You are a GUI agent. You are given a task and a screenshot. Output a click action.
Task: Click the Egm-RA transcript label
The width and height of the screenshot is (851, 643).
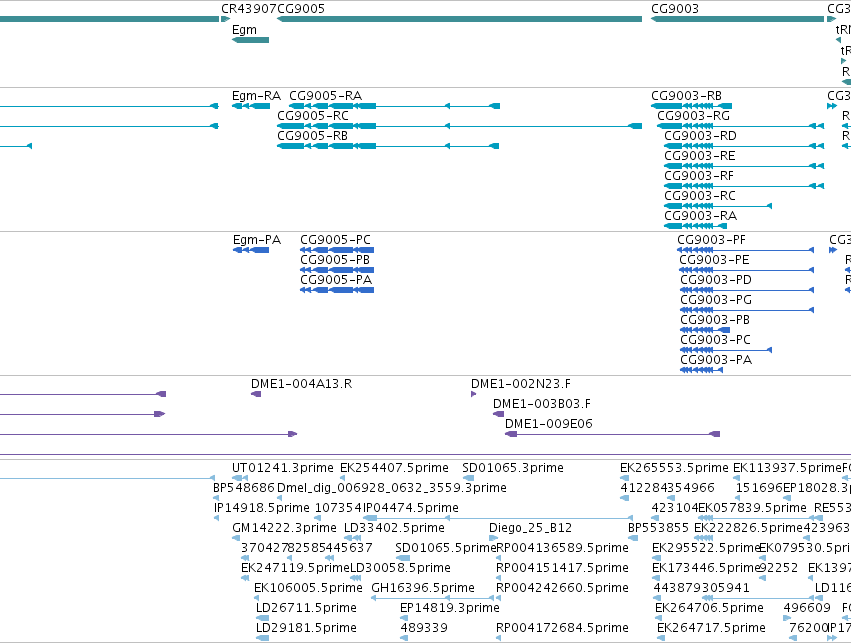[x=256, y=96]
